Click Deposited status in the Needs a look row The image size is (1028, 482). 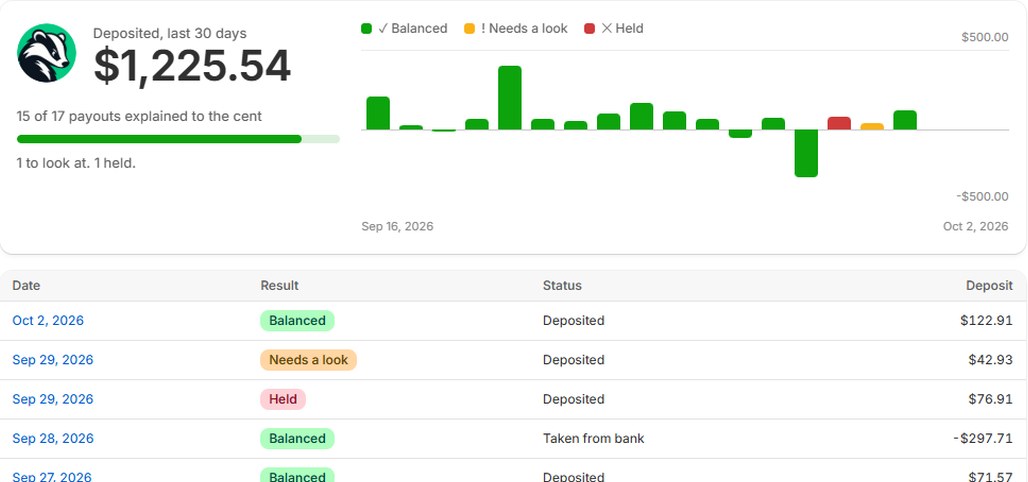click(x=574, y=360)
